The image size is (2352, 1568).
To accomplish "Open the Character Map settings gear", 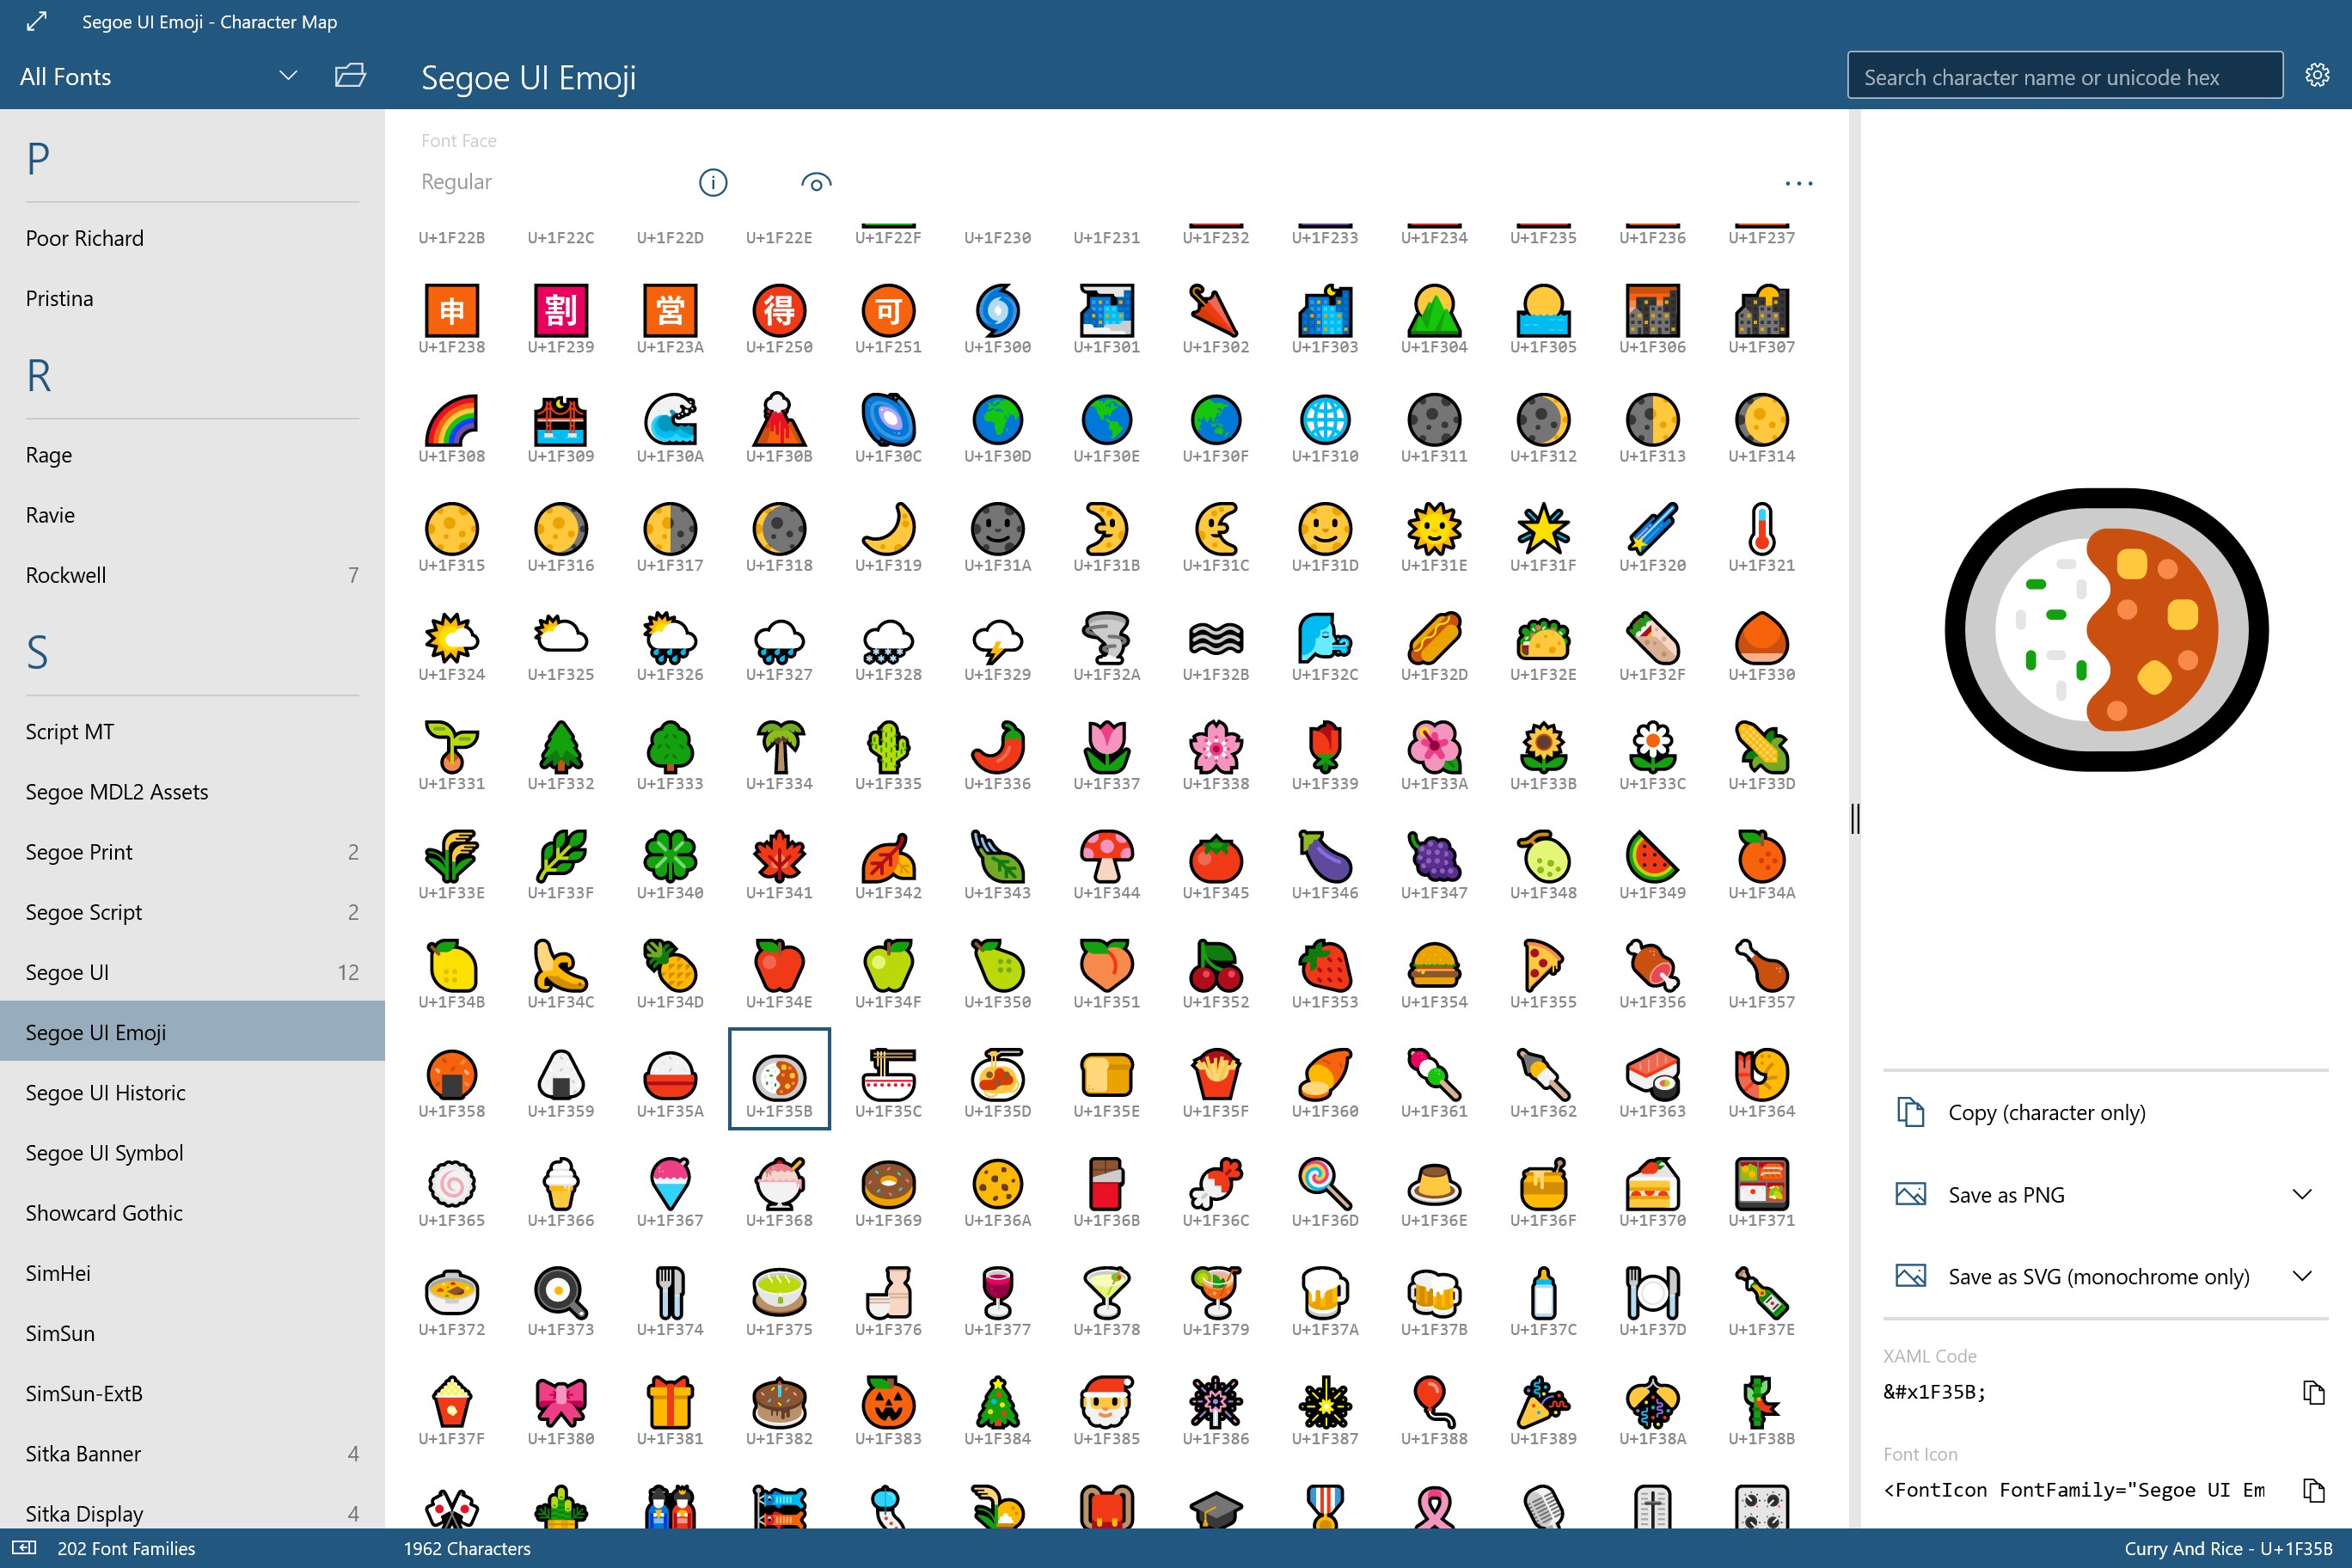I will point(2317,74).
